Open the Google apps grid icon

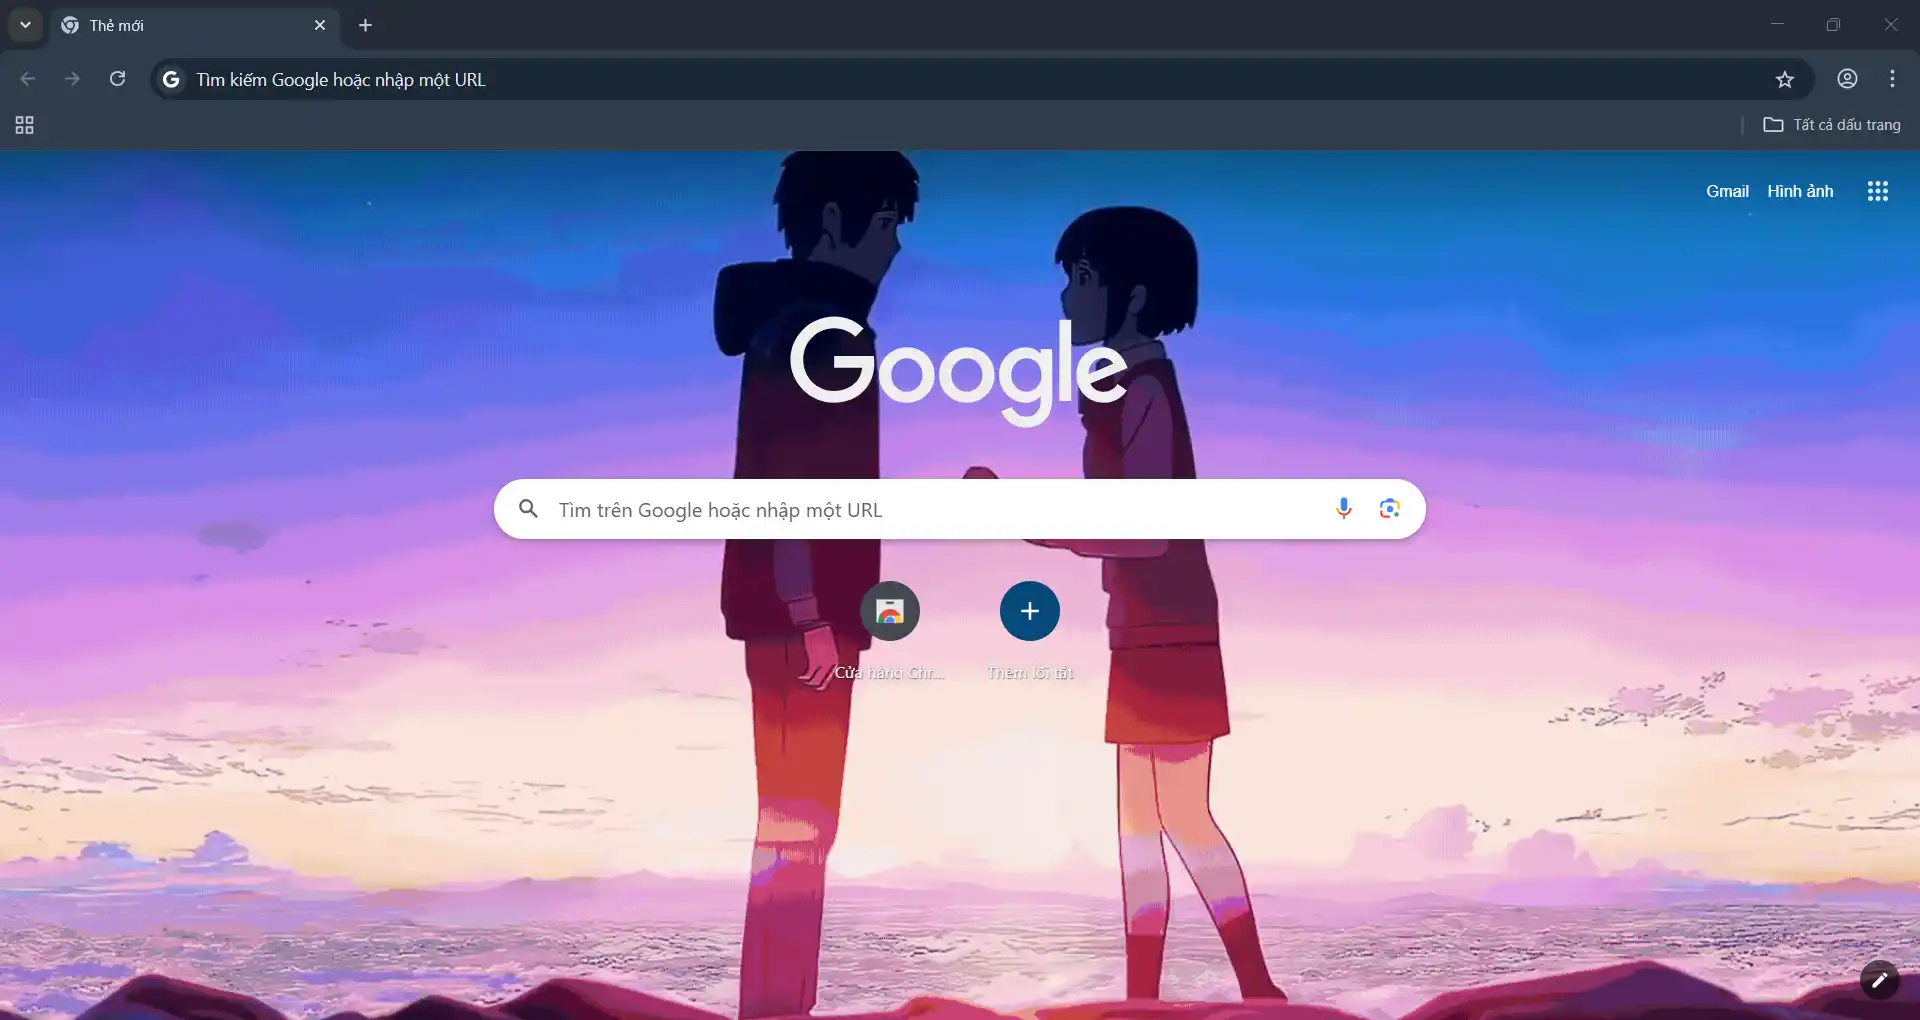1877,191
